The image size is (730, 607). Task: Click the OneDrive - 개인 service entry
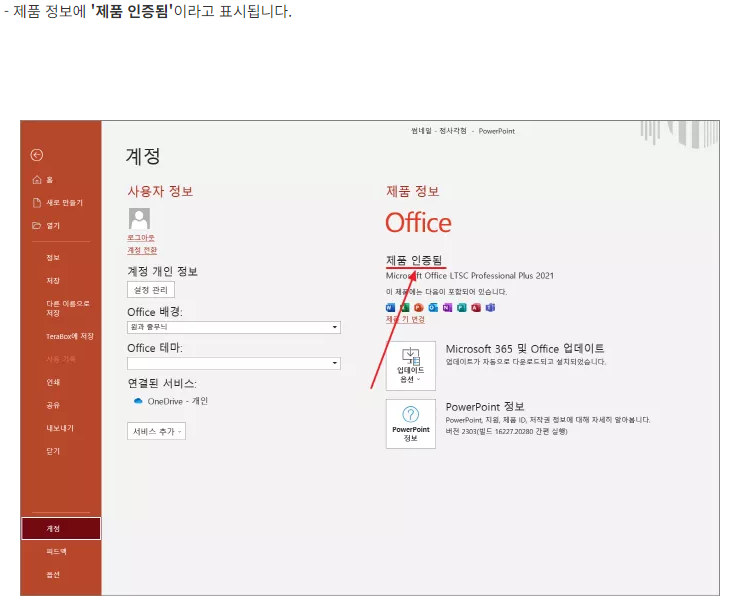pyautogui.click(x=170, y=401)
